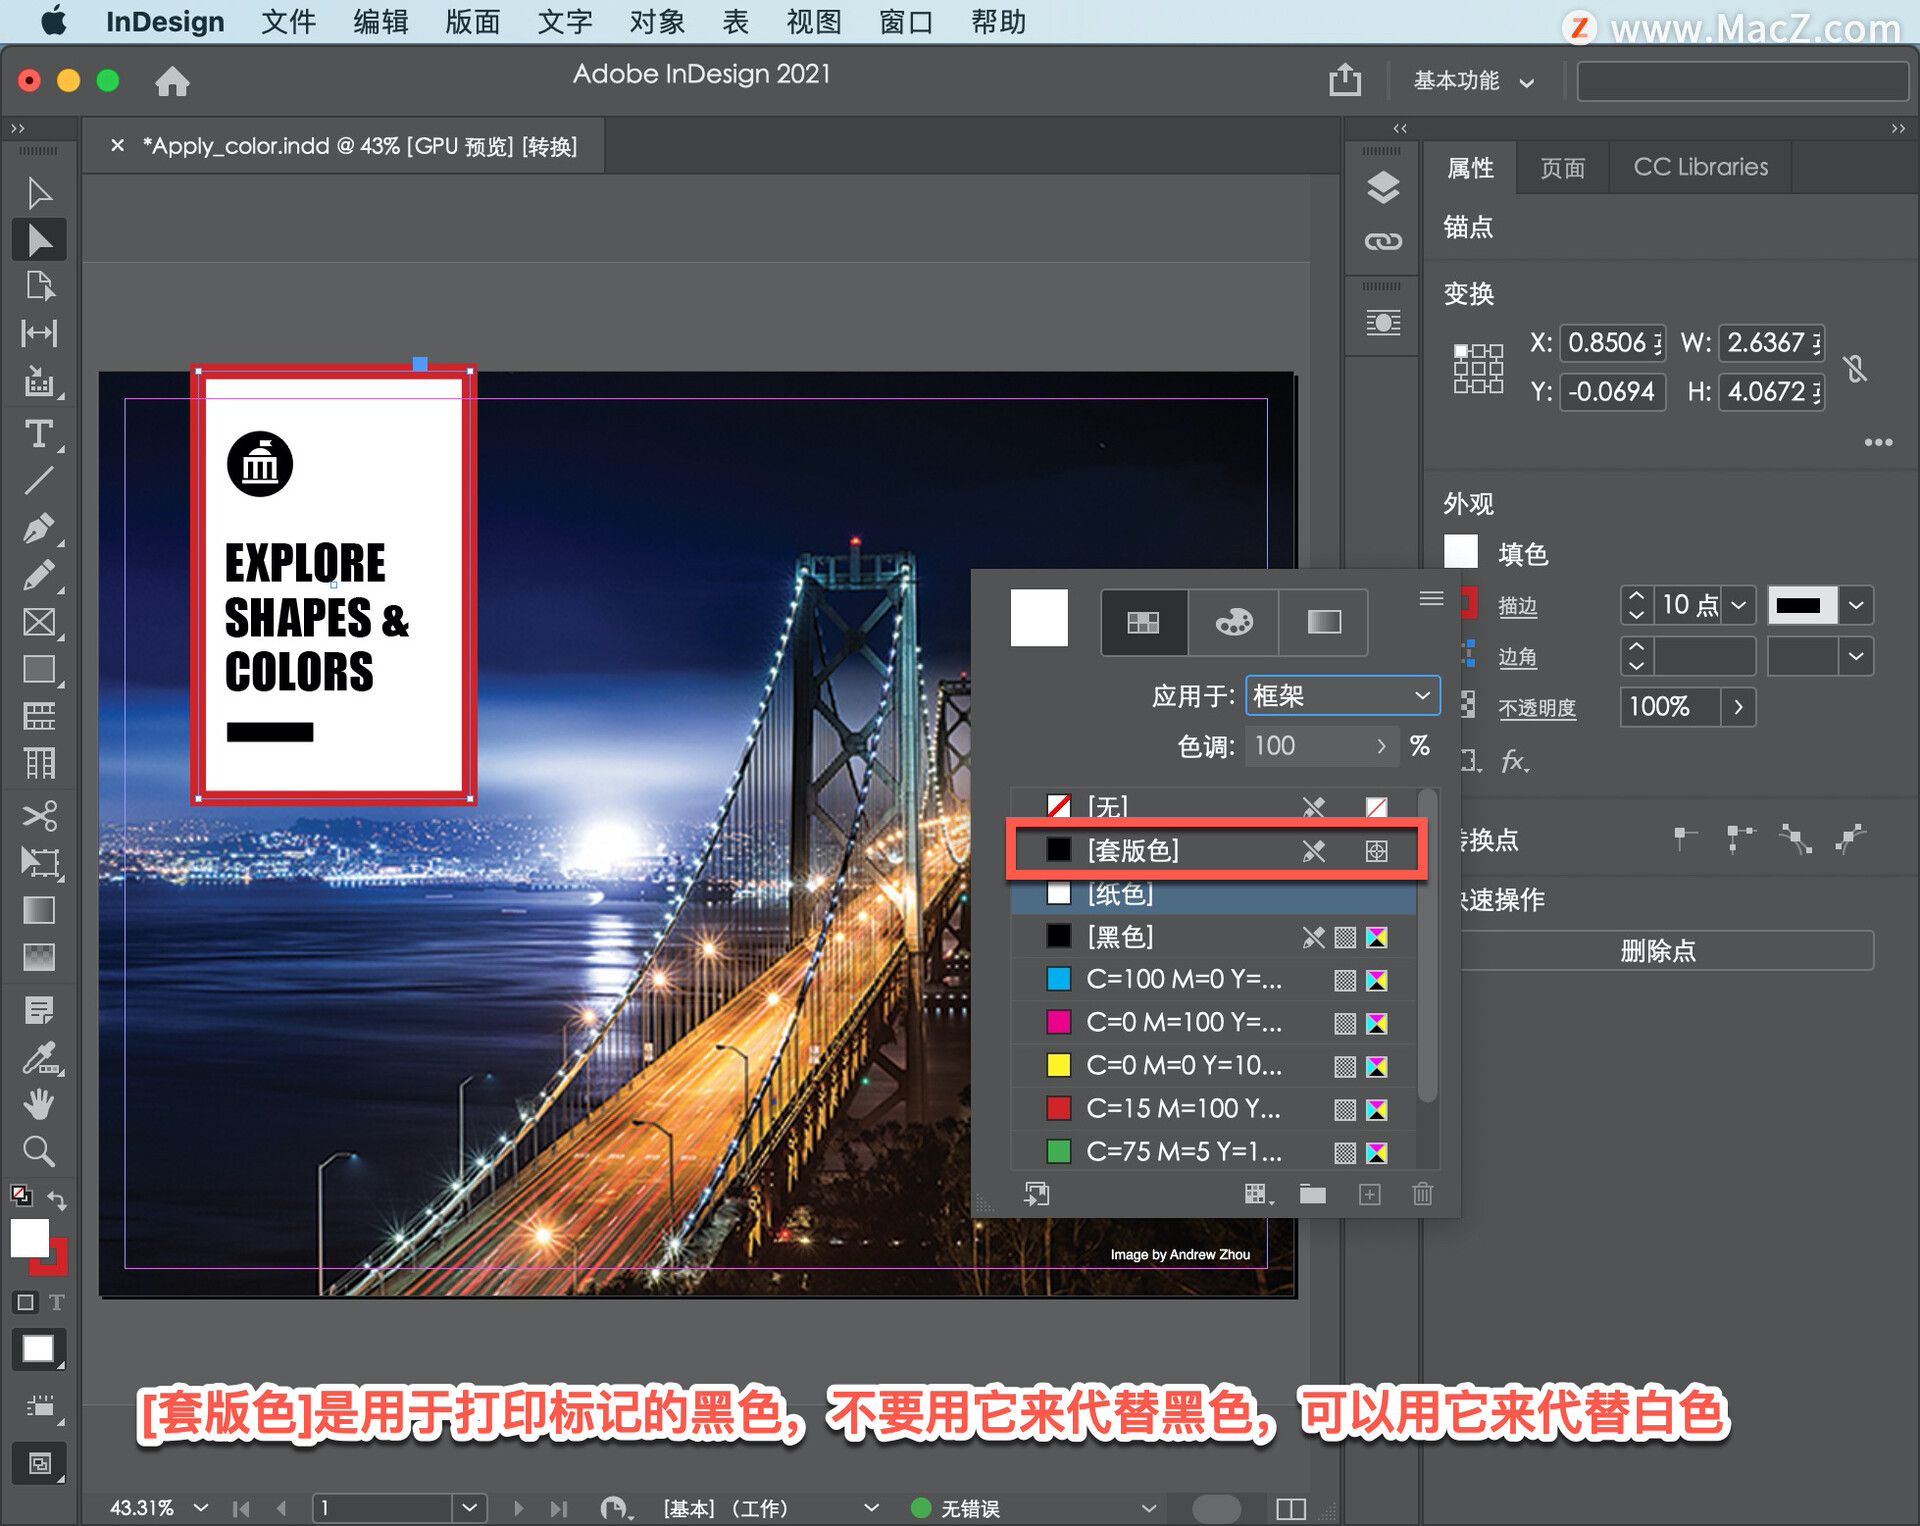Toggle constrain proportions link icon
Viewport: 1920px width, 1526px height.
[x=1855, y=368]
